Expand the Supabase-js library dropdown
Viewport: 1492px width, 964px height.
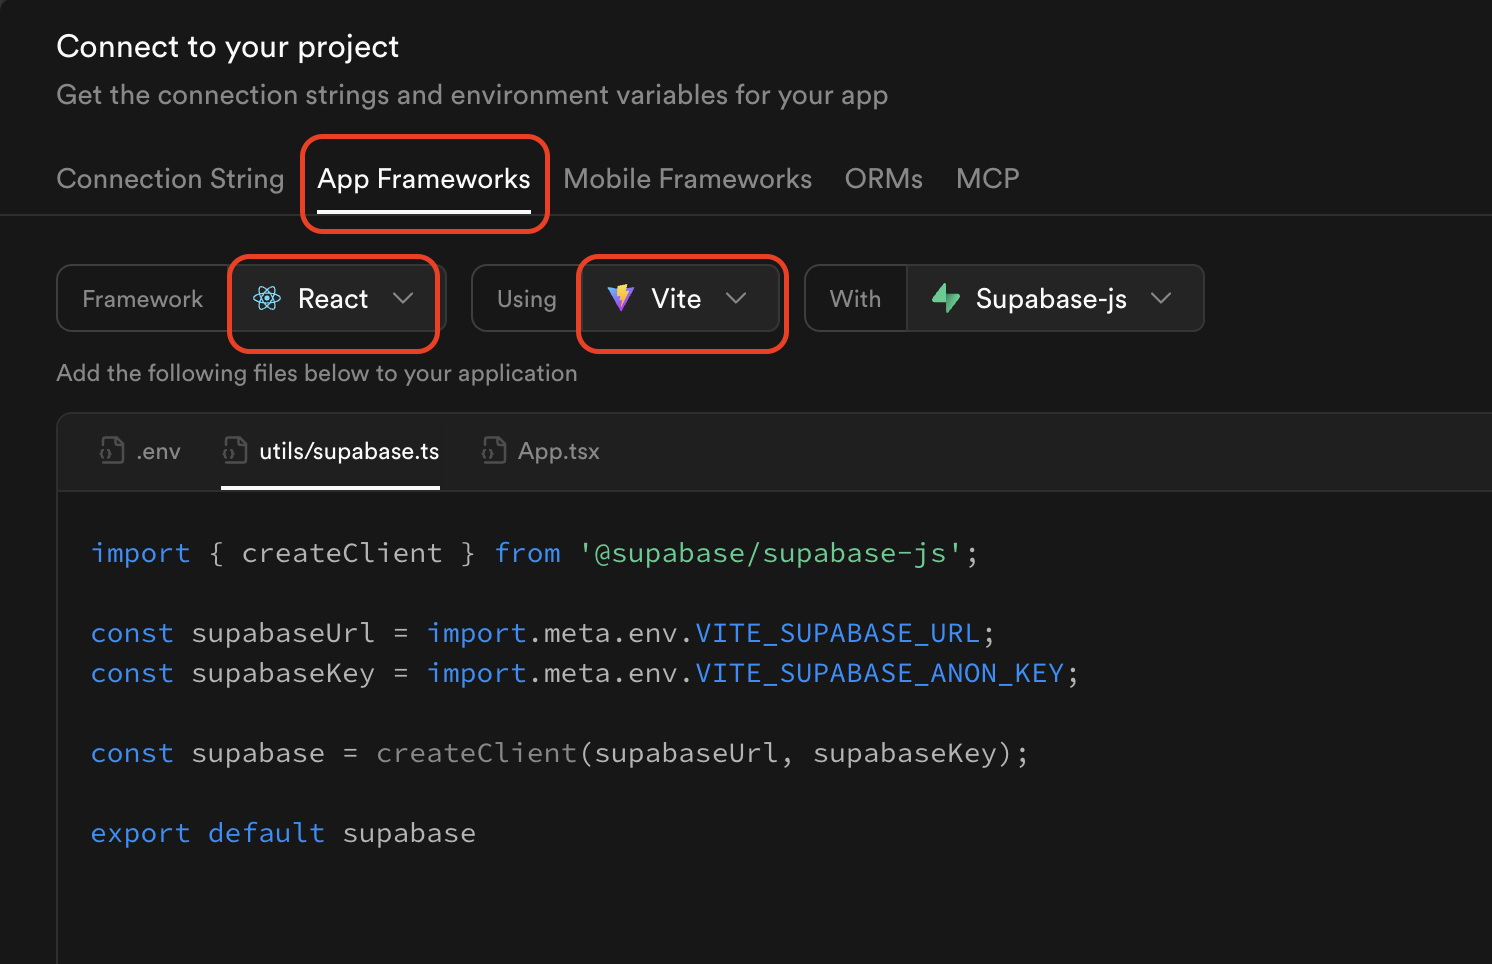pyautogui.click(x=1162, y=297)
